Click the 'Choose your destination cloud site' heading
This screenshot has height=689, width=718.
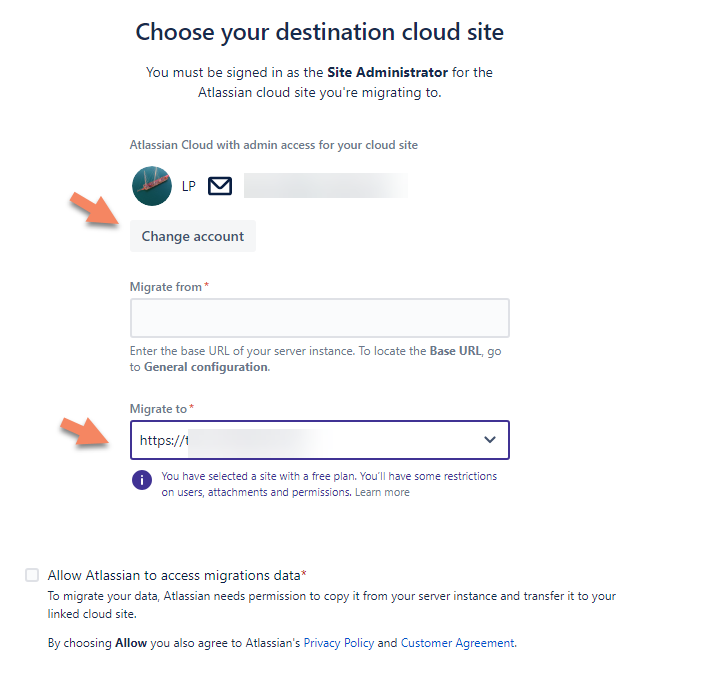(x=320, y=32)
